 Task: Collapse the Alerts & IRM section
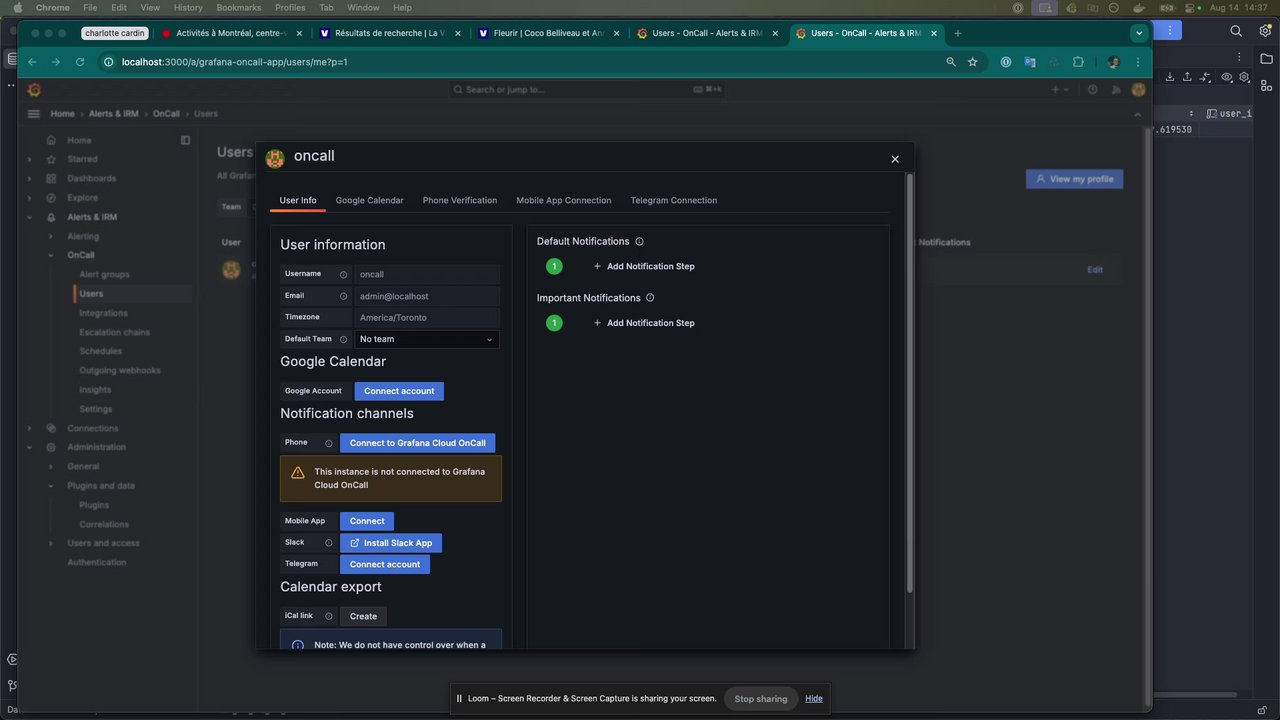click(30, 217)
